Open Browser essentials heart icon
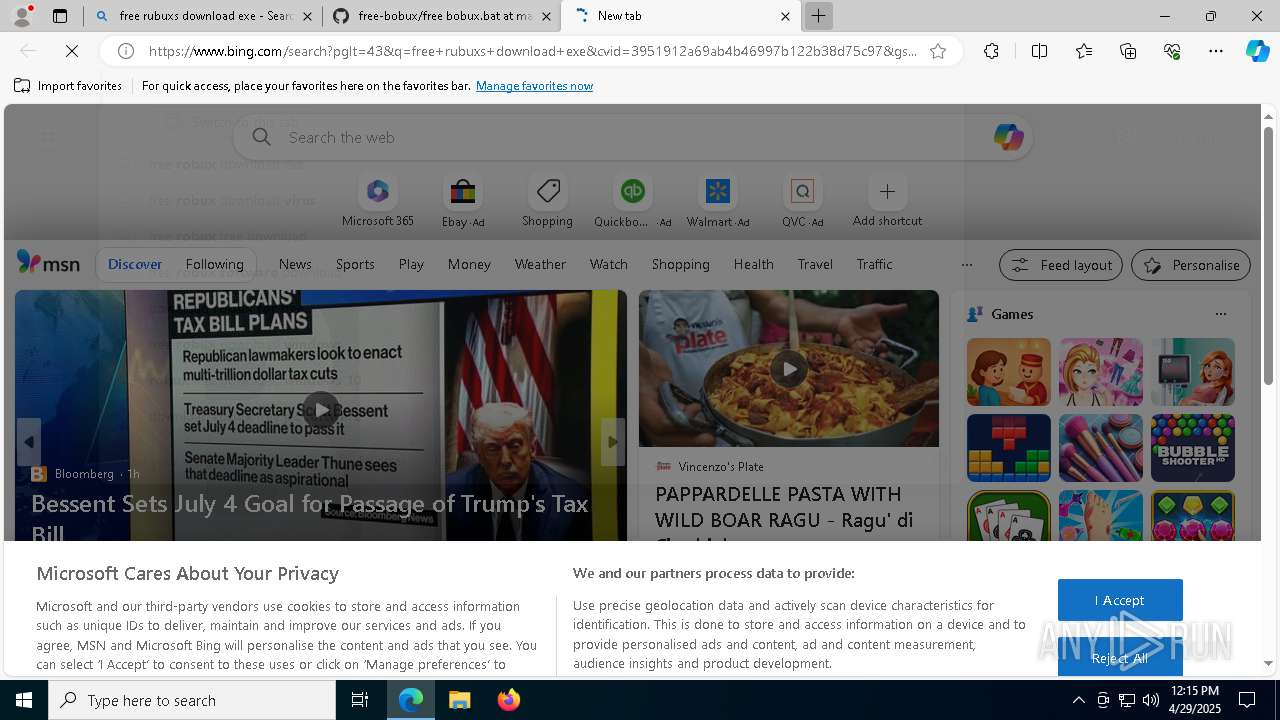 [1172, 51]
